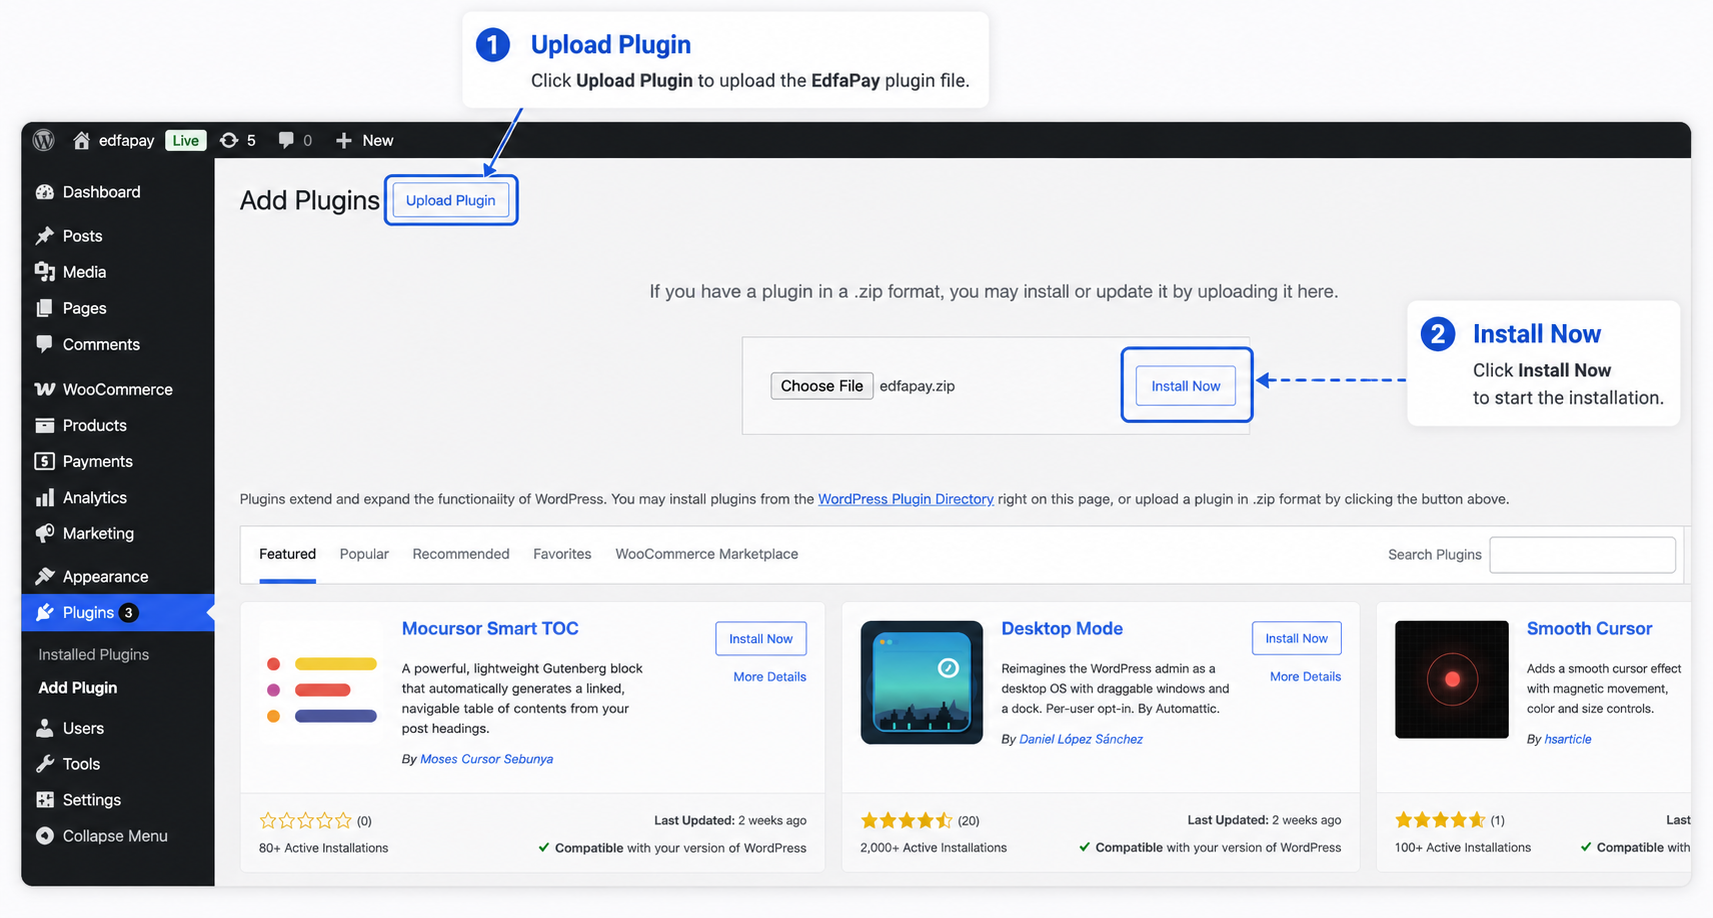Open More Details for Desktop Mode

tap(1306, 677)
